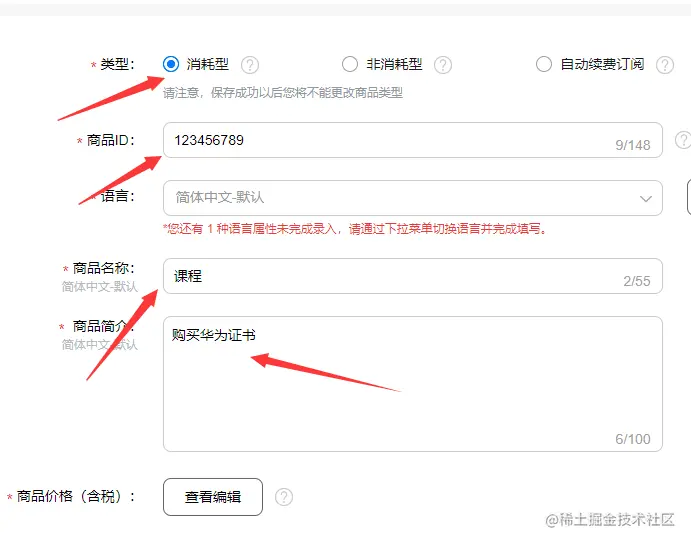The width and height of the screenshot is (691, 544).
Task: Click the 2/55 character counter
Action: [637, 281]
